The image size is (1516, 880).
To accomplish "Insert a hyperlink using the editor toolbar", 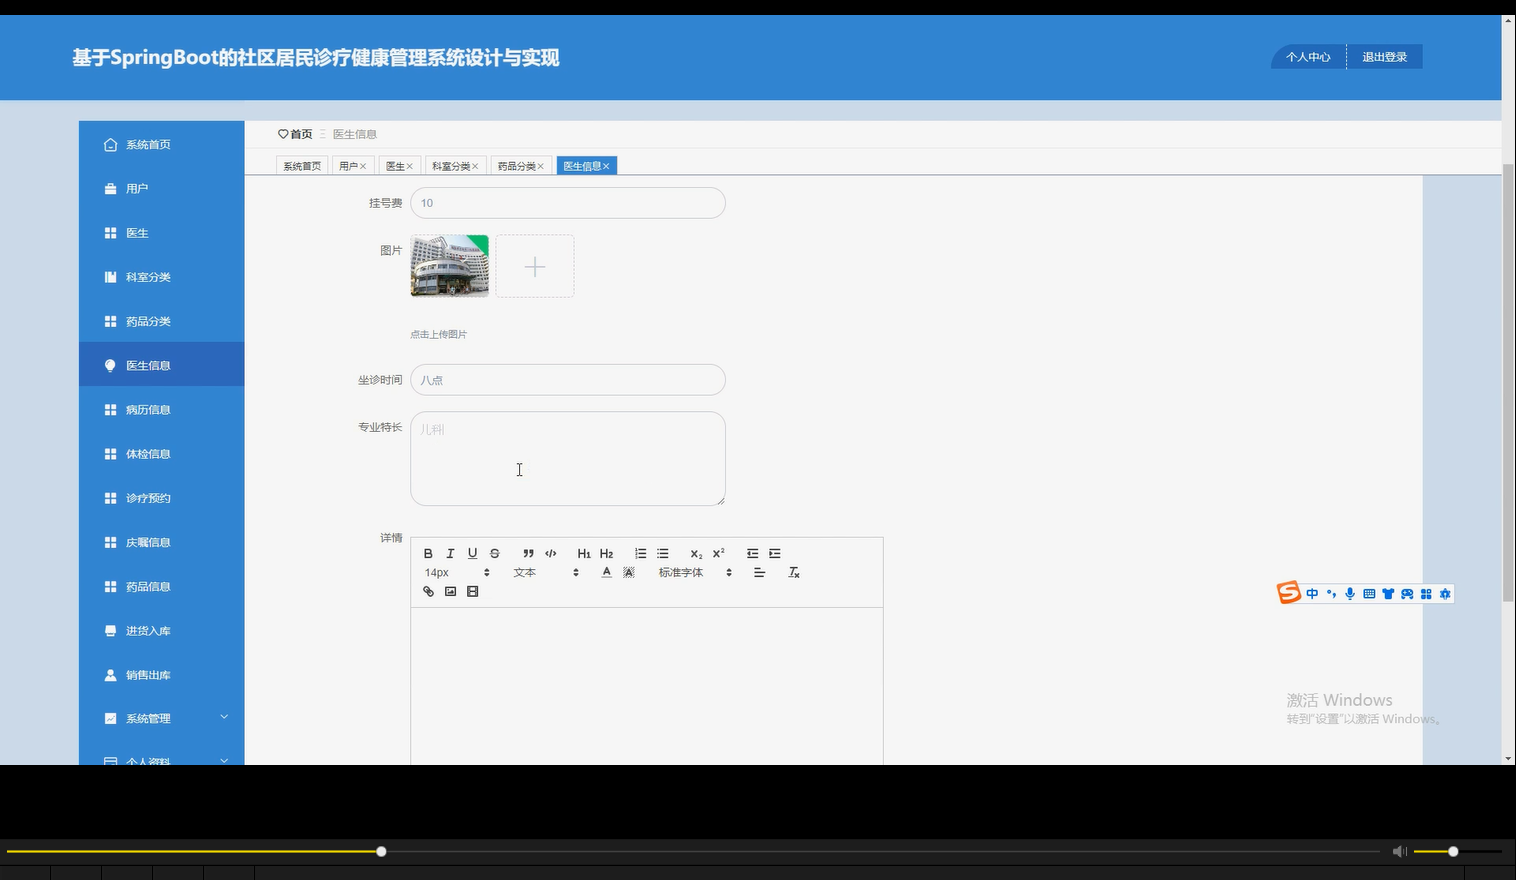I will tap(428, 591).
